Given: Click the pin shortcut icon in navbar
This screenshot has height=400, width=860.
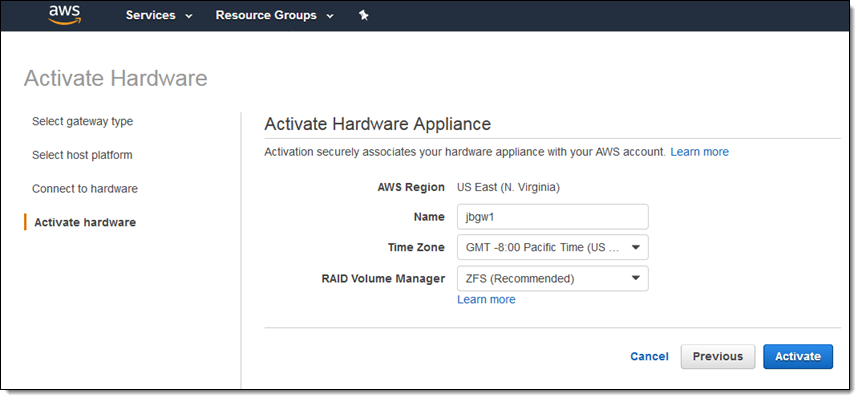Looking at the screenshot, I should [363, 16].
